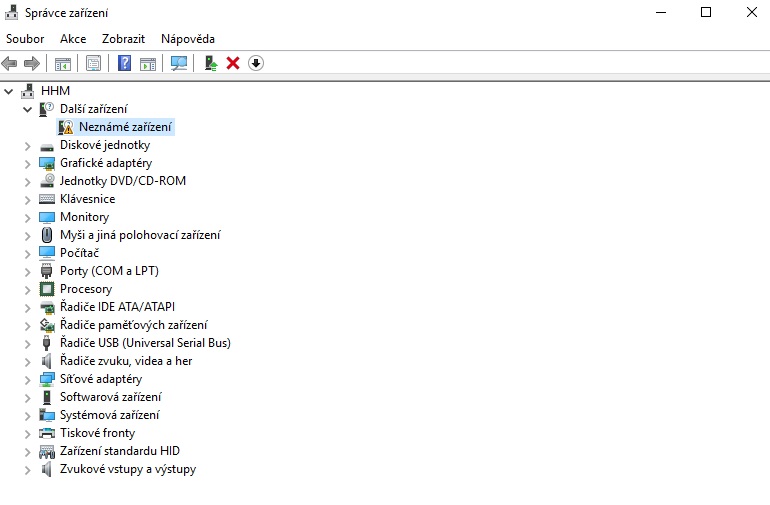Screen dimensions: 770x505
Task: Click the Zařízení standardu HID icon
Action: (47, 451)
